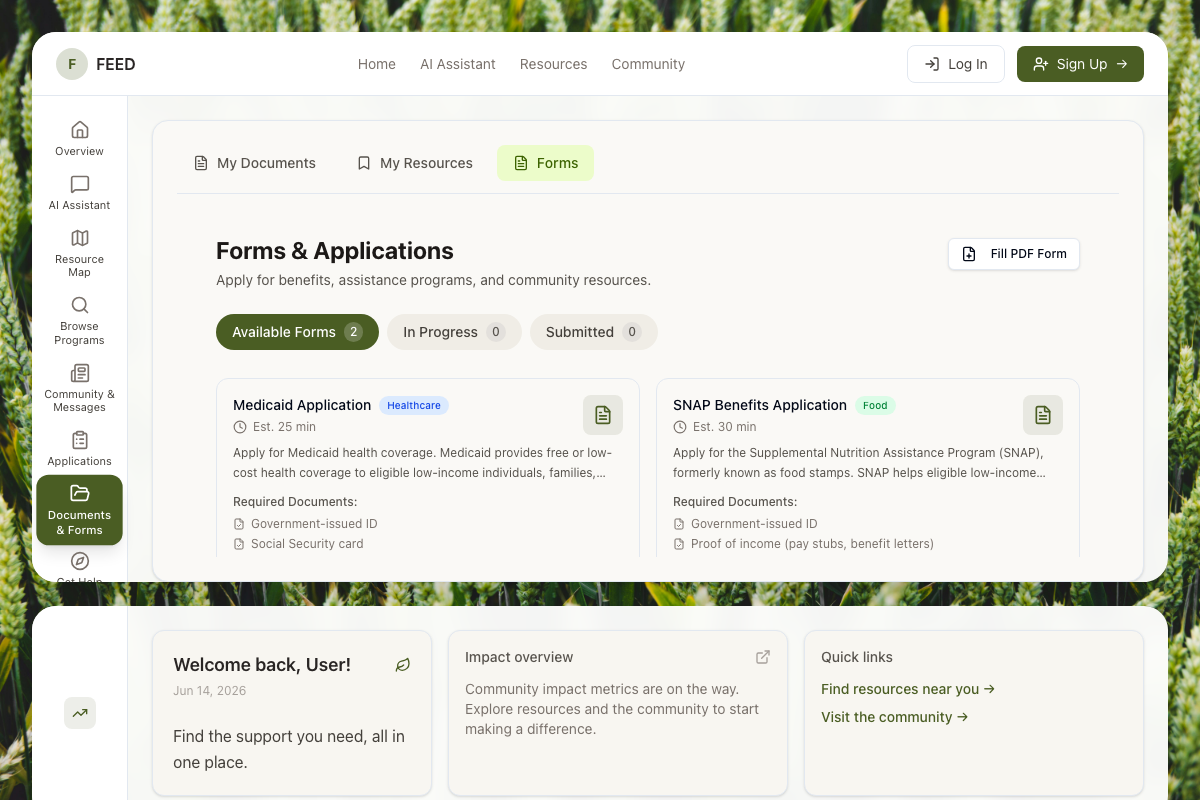Open the SNAP Benefits Application title
The width and height of the screenshot is (1200, 800).
(x=760, y=405)
